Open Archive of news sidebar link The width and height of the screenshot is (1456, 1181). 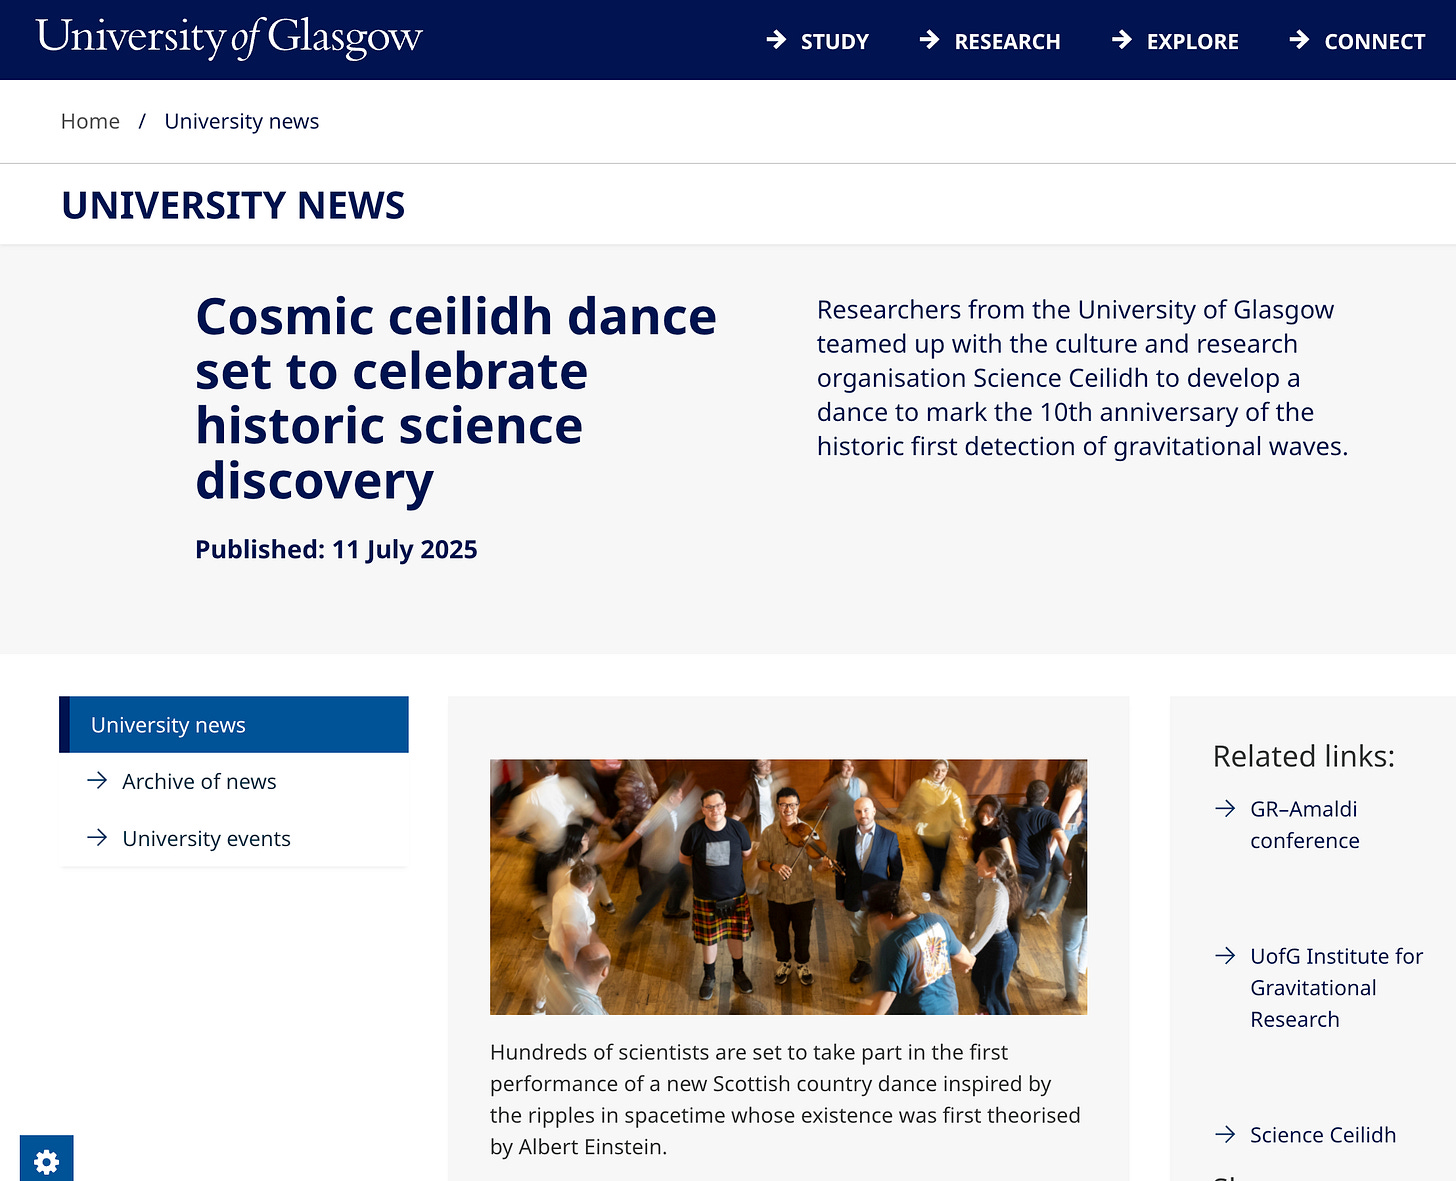point(199,782)
